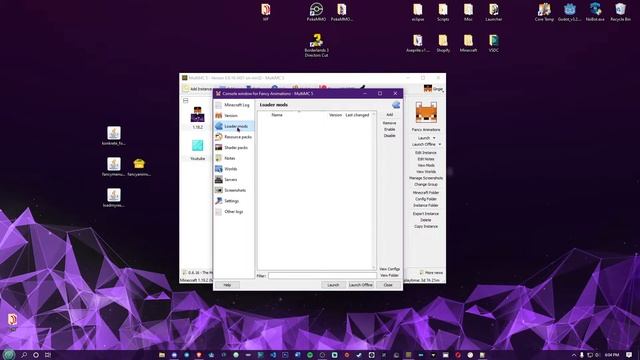Open the PokeMMO desktop shortcut
The image size is (640, 360).
(316, 12)
